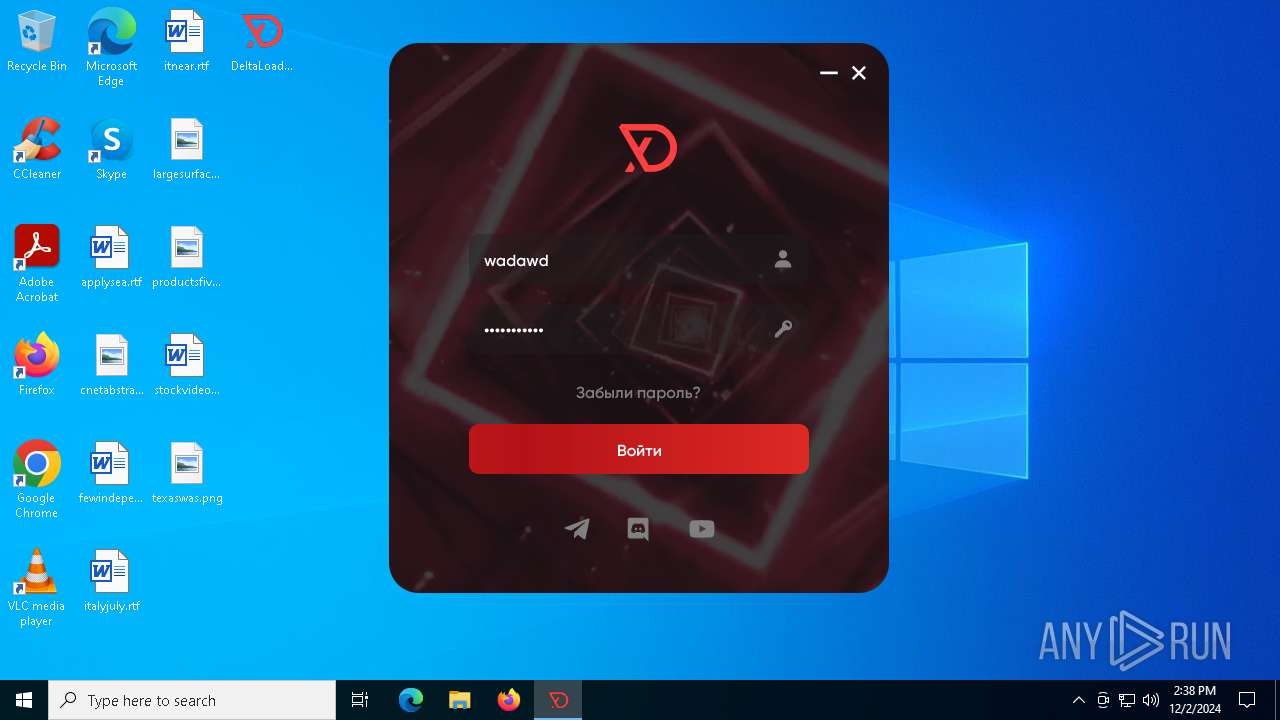Open Microsoft Edge from the taskbar
The width and height of the screenshot is (1280, 720).
tap(411, 700)
